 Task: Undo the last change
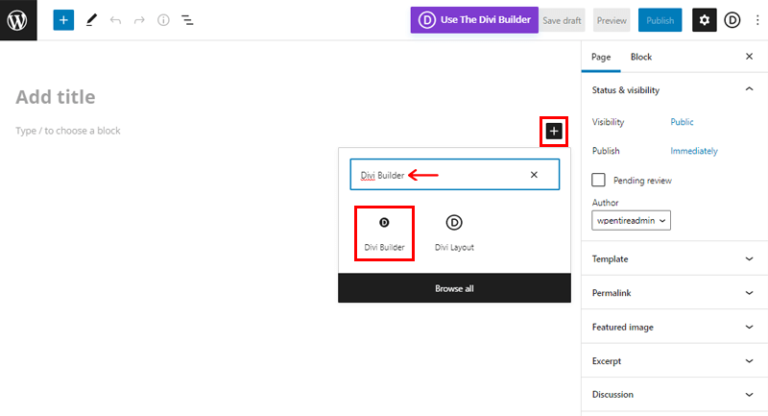[115, 20]
